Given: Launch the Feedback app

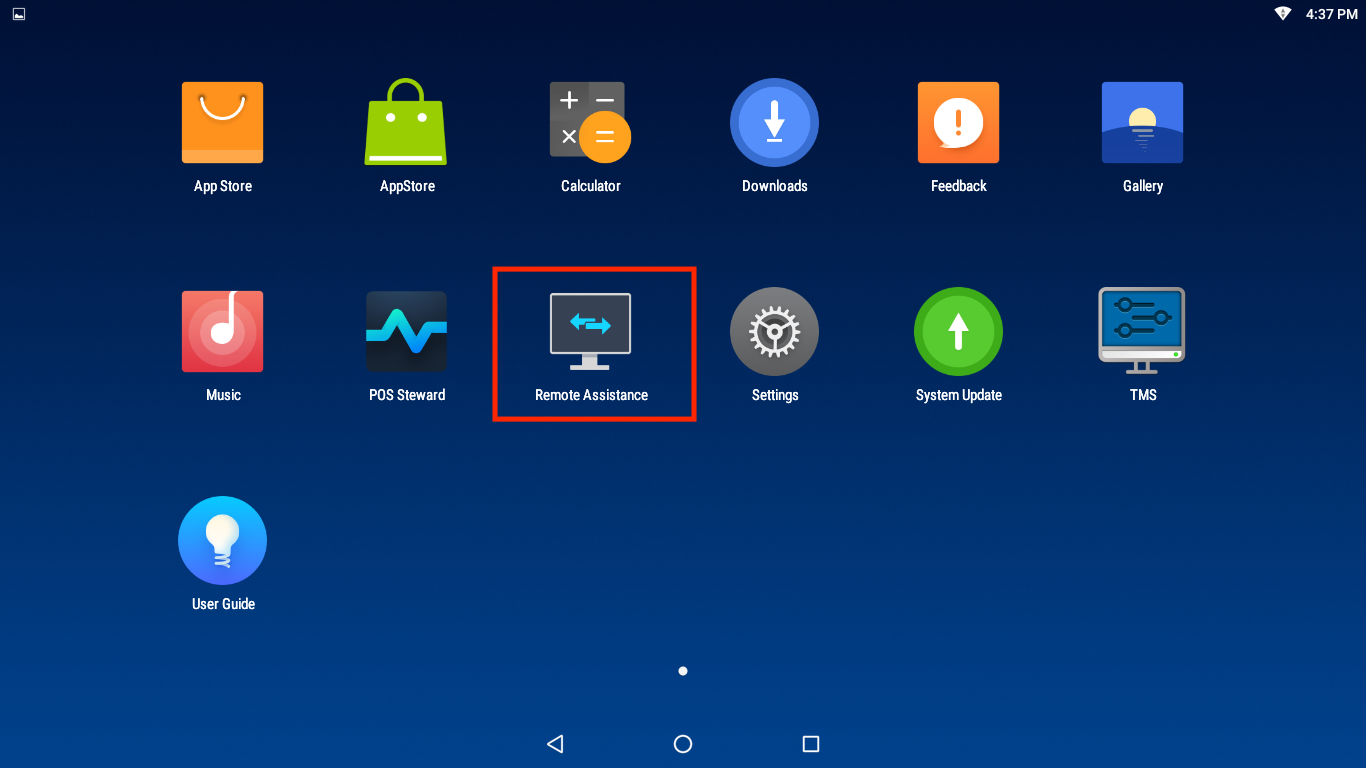Looking at the screenshot, I should pos(958,122).
